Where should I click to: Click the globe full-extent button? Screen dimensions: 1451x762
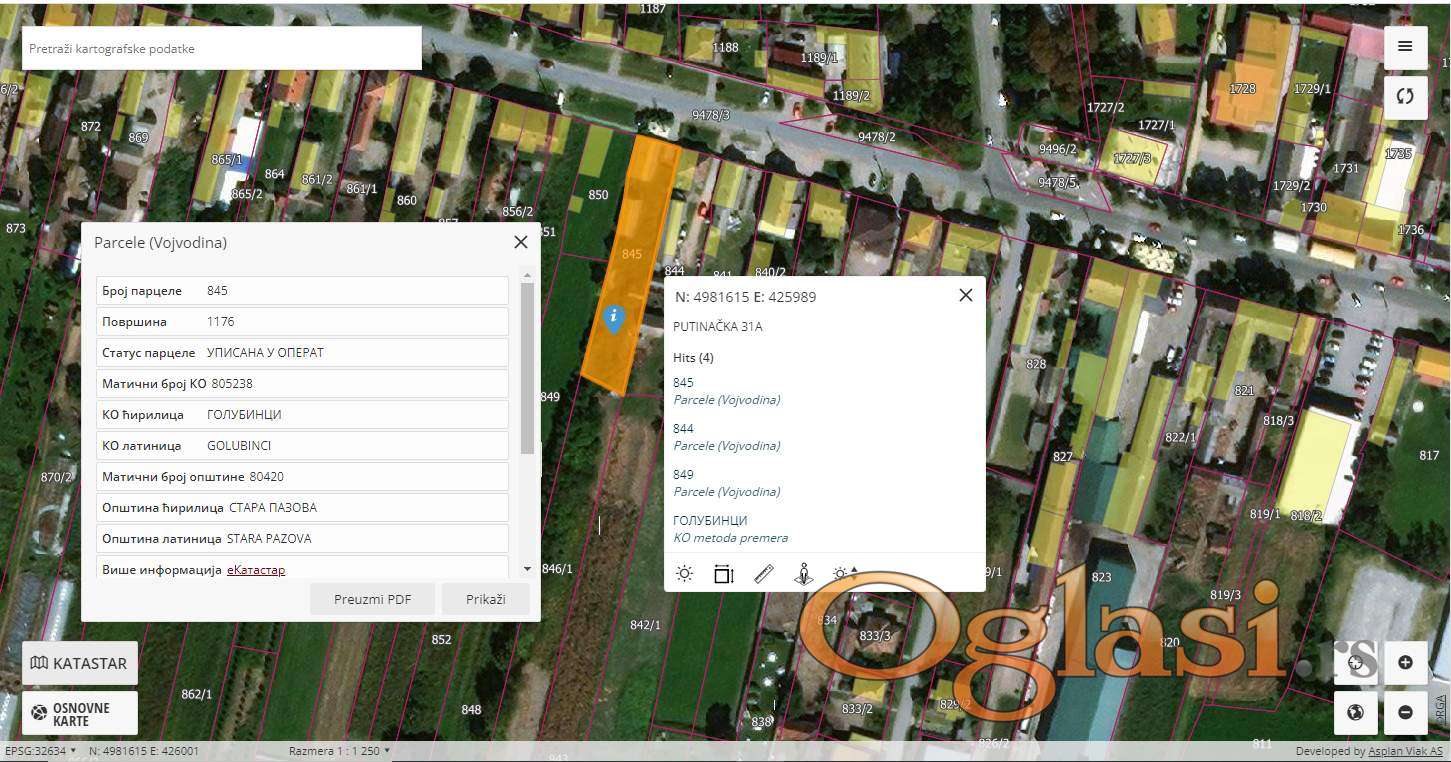pyautogui.click(x=1356, y=712)
